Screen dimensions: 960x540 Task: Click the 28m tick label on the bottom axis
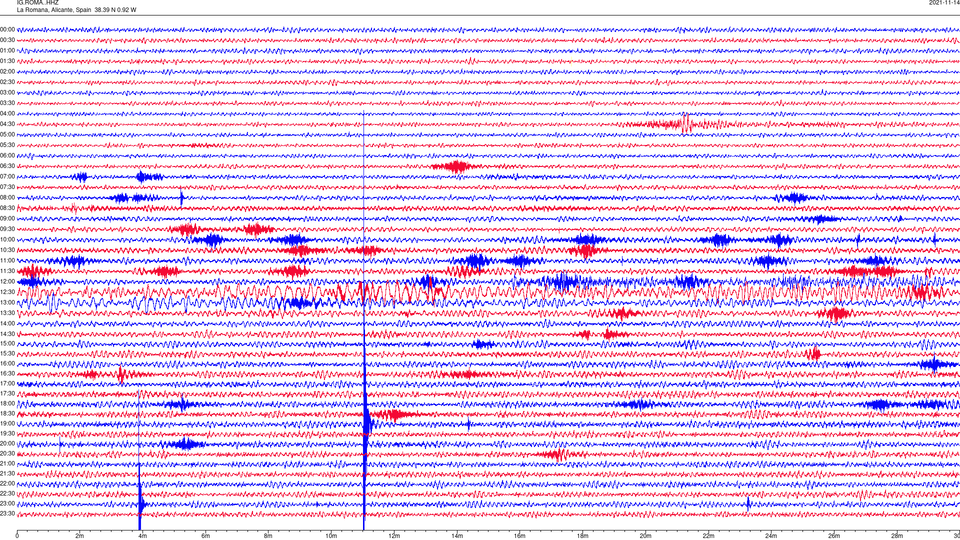click(x=897, y=536)
